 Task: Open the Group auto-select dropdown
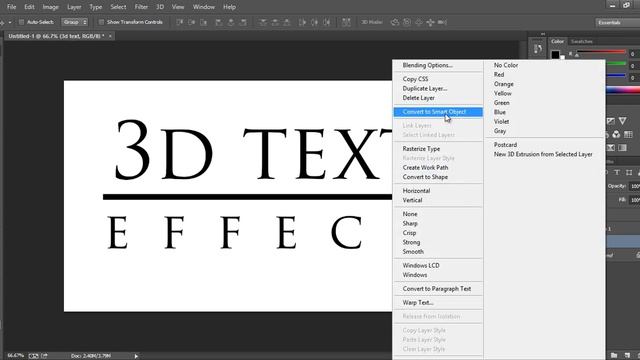(x=74, y=22)
